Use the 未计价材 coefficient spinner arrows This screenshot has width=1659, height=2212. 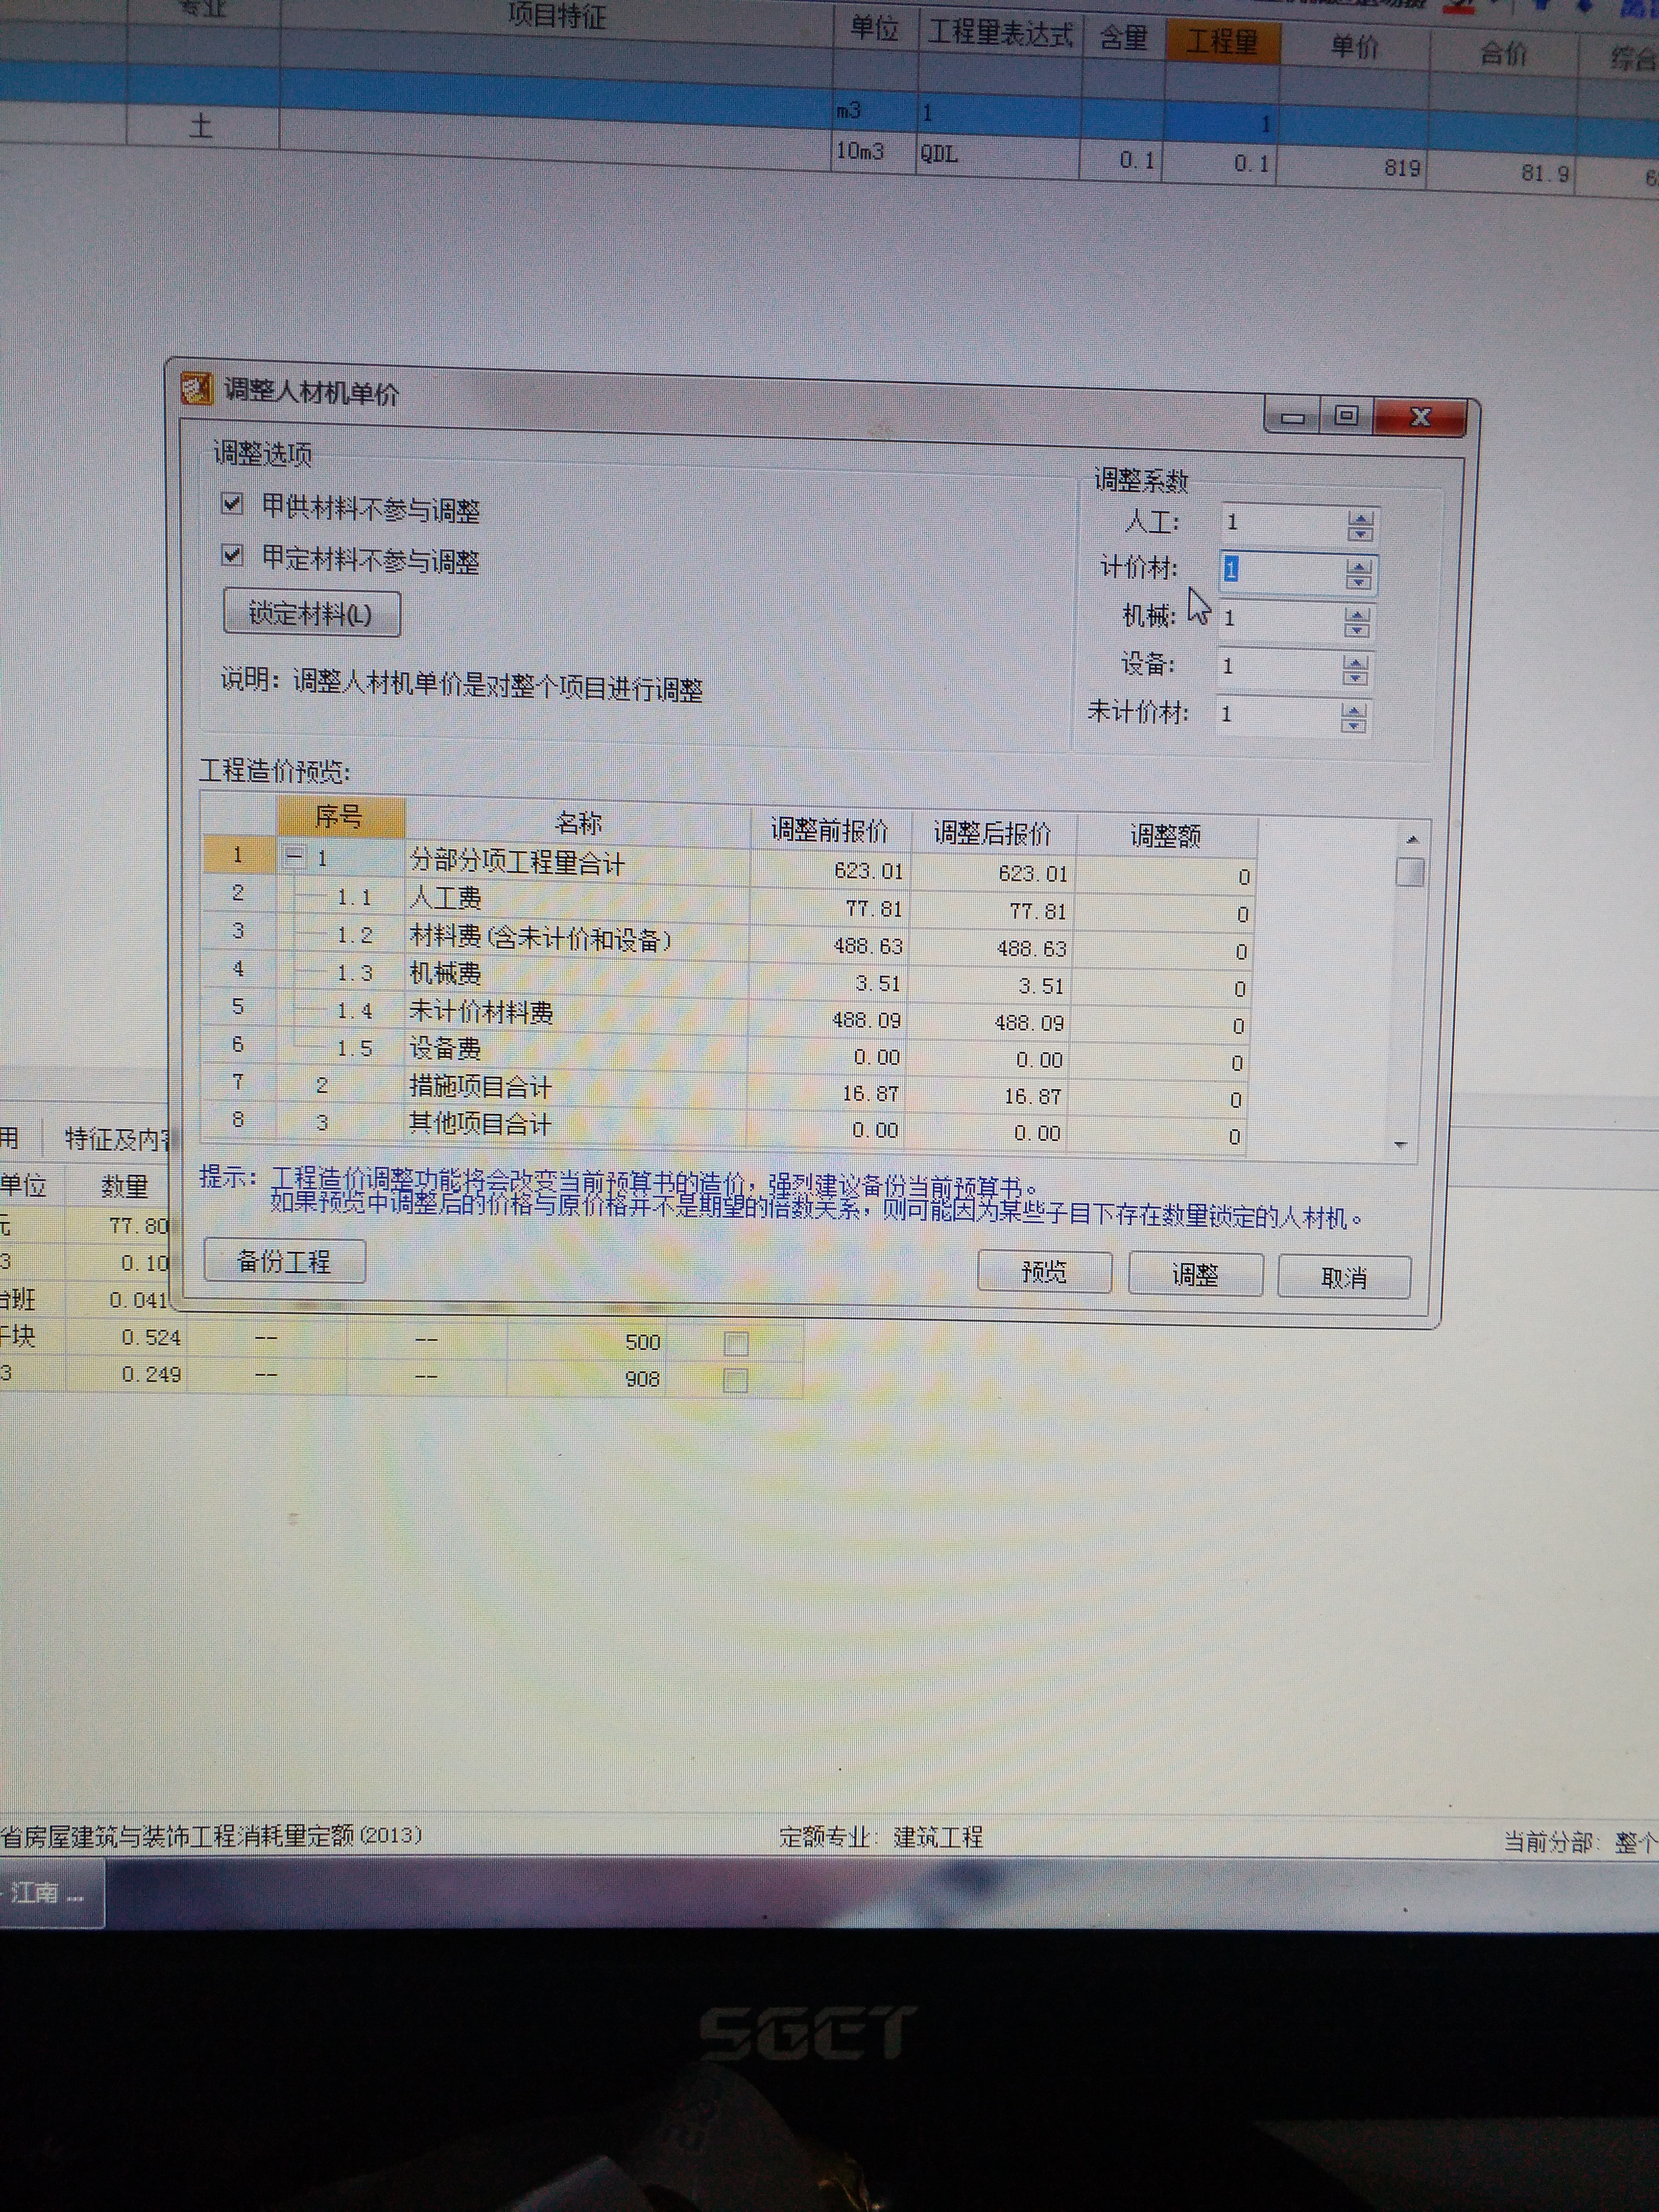1353,718
